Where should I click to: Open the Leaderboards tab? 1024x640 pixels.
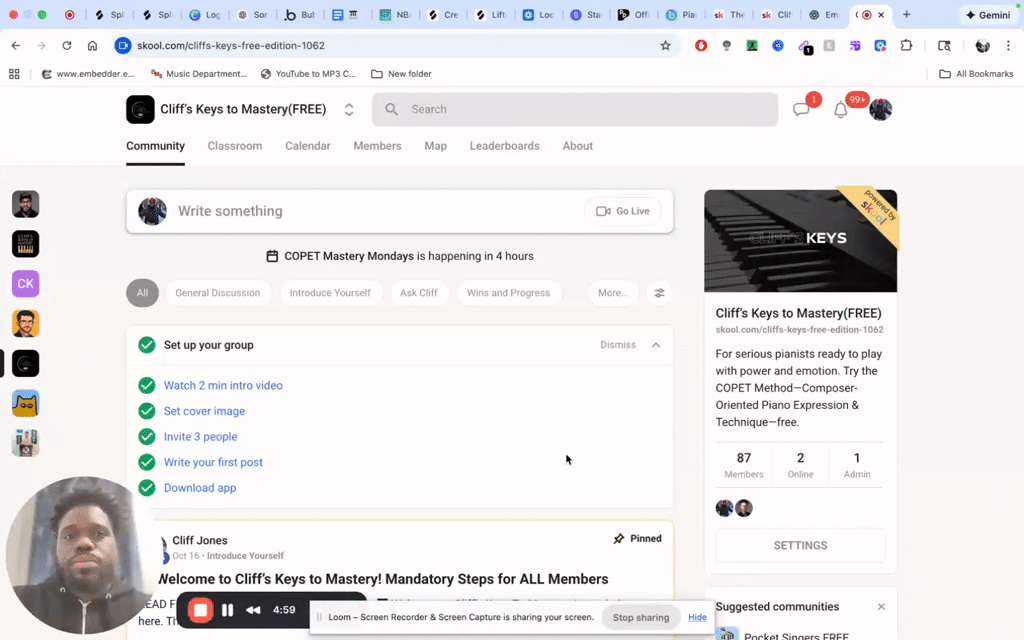pyautogui.click(x=504, y=146)
